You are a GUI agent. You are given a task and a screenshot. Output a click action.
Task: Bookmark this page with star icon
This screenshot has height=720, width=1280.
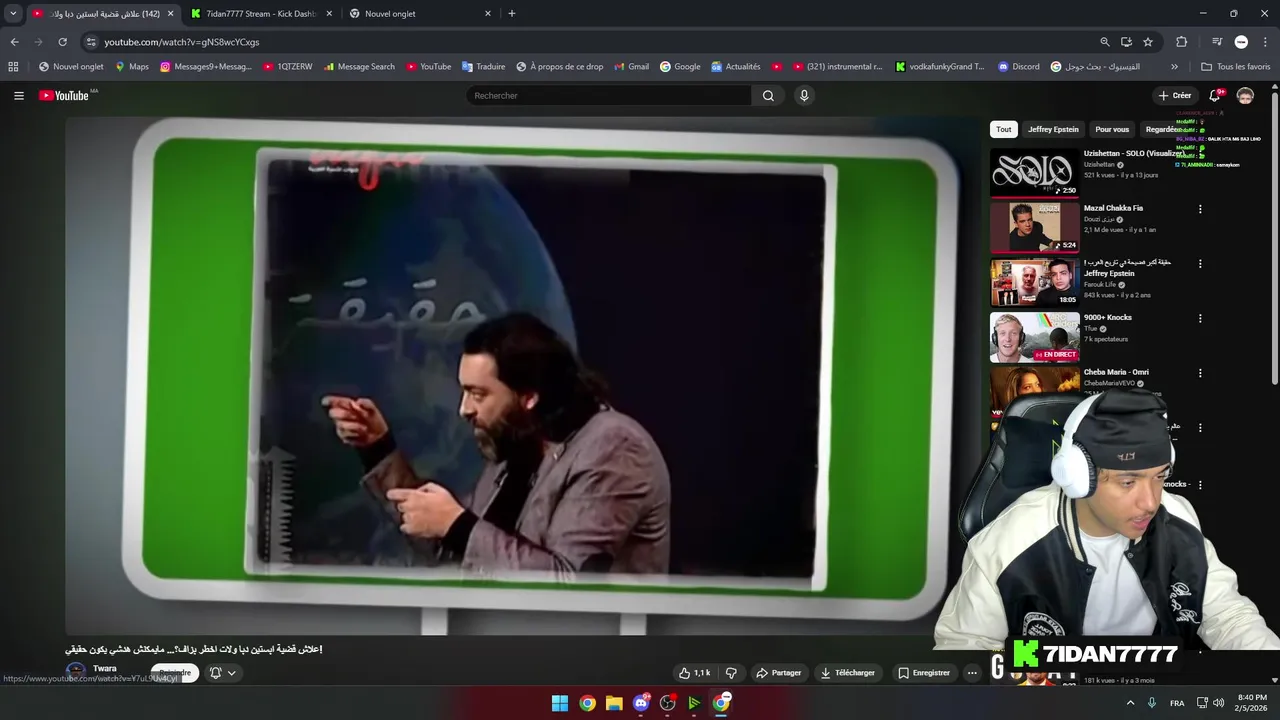[x=1148, y=42]
